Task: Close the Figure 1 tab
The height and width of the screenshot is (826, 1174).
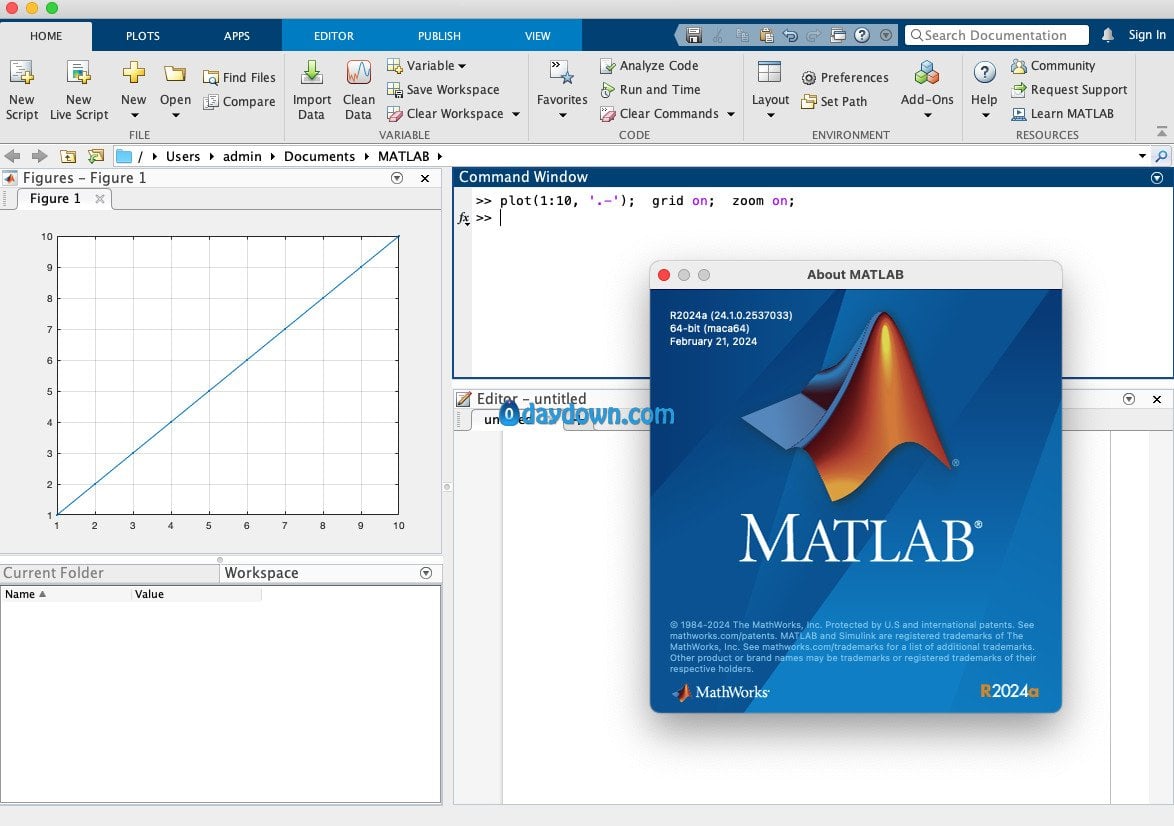Action: 100,198
